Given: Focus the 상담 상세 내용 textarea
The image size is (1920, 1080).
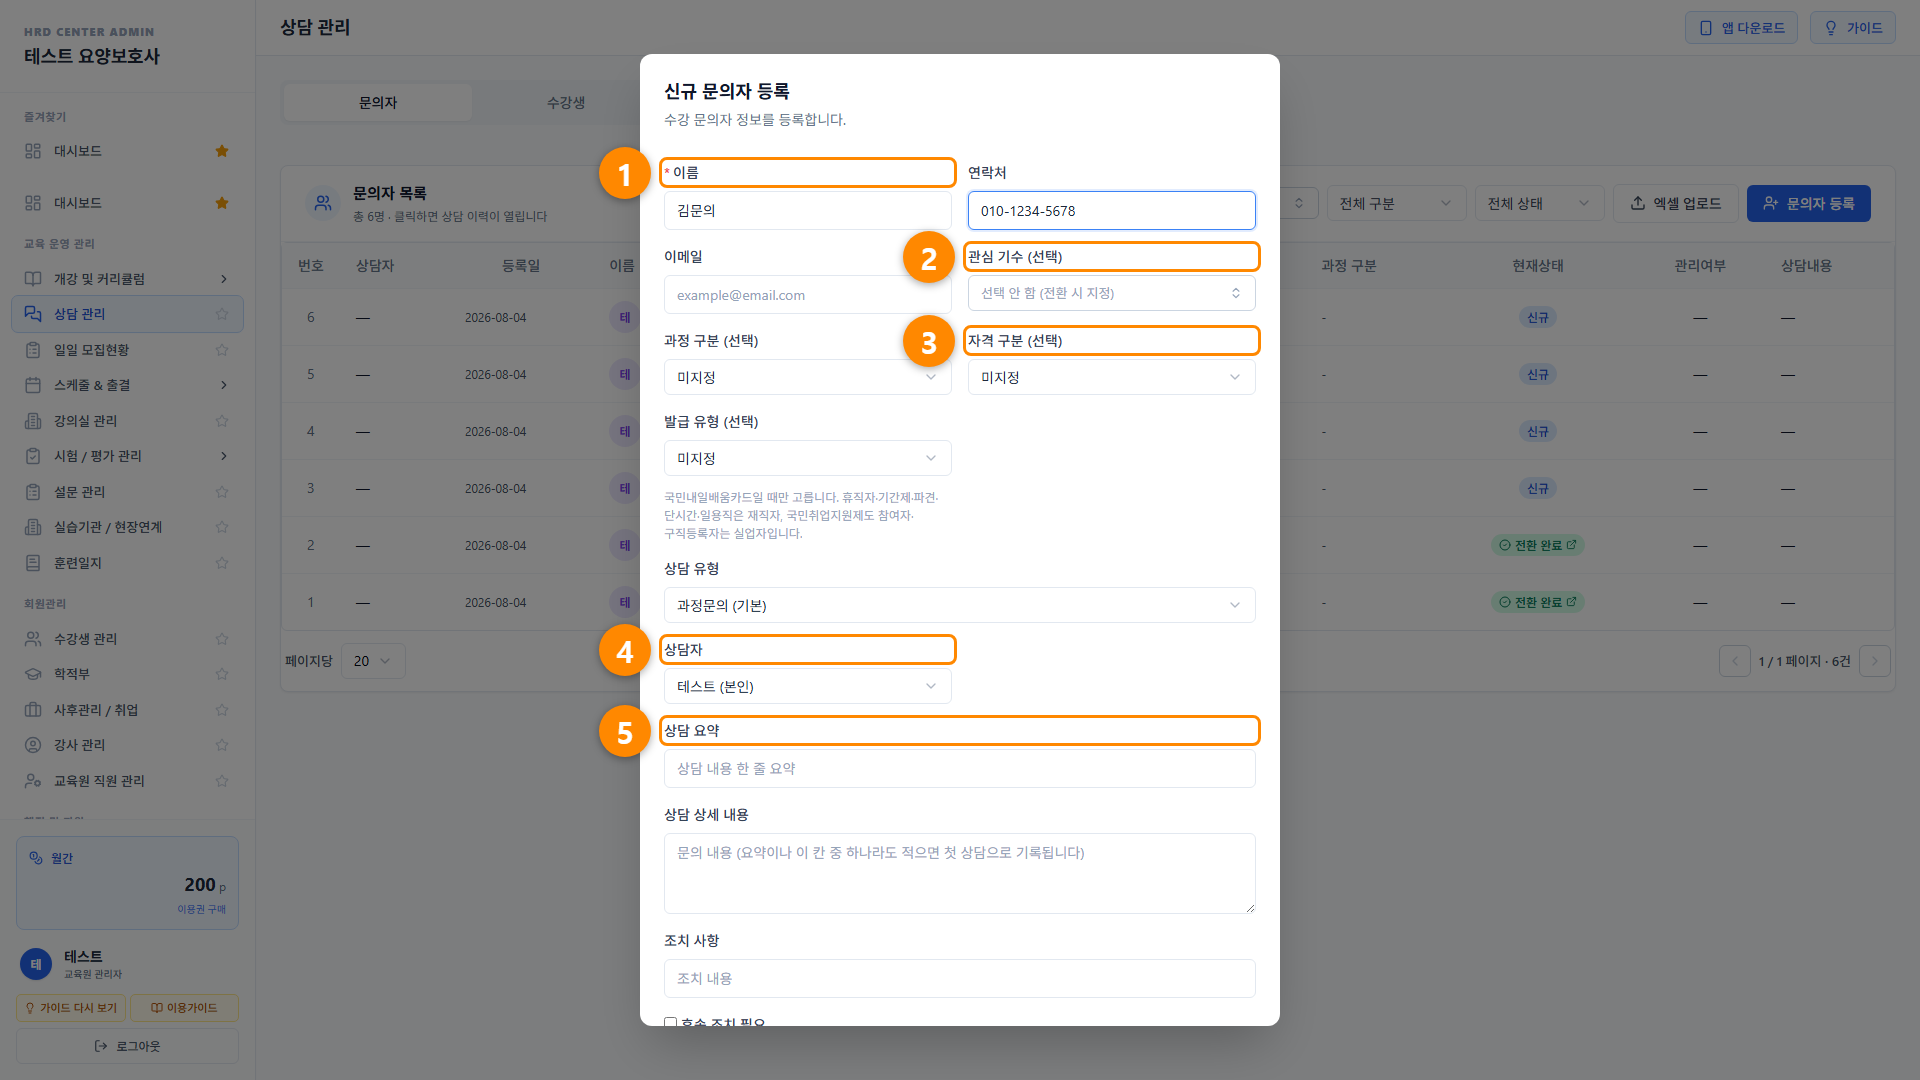Looking at the screenshot, I should click(959, 873).
